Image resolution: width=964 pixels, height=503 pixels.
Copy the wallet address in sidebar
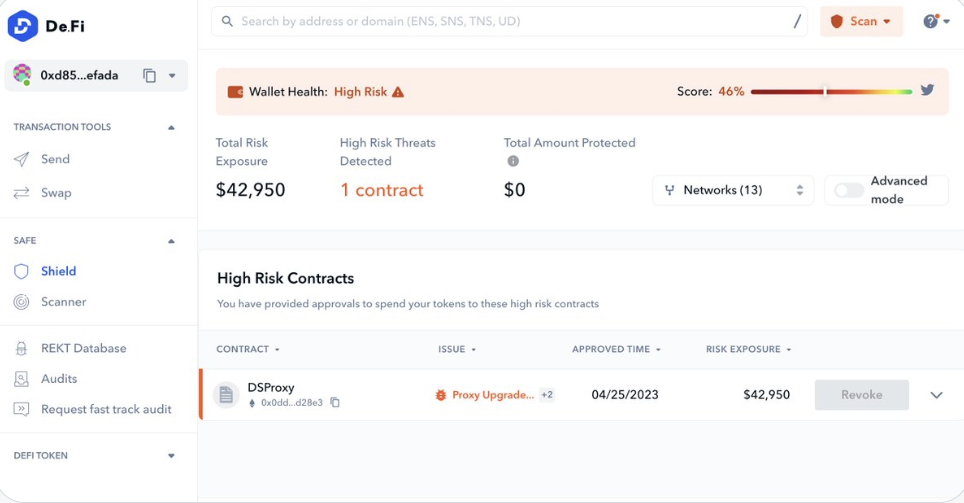pyautogui.click(x=149, y=76)
